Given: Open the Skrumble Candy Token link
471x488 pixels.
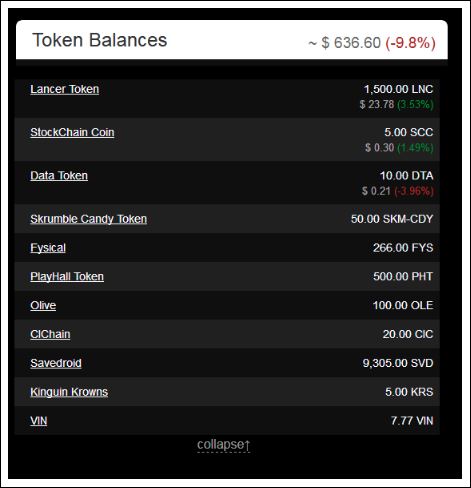Looking at the screenshot, I should (89, 219).
